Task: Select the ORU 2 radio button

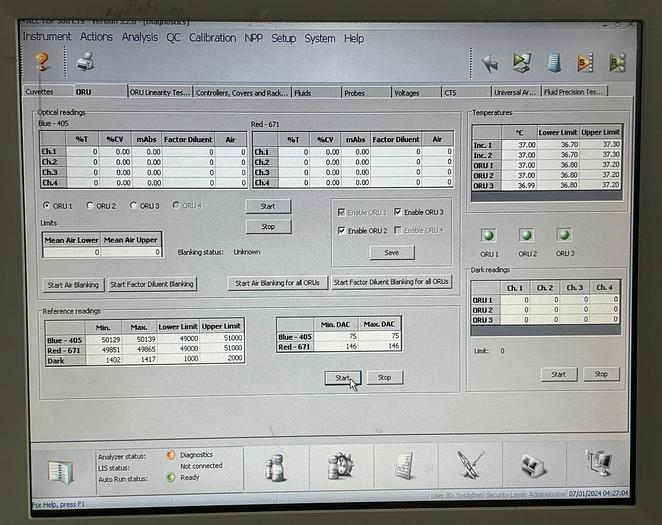Action: point(90,206)
